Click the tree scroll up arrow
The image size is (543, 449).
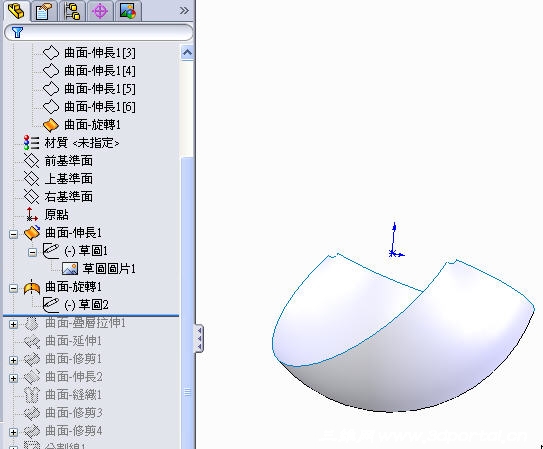(187, 53)
